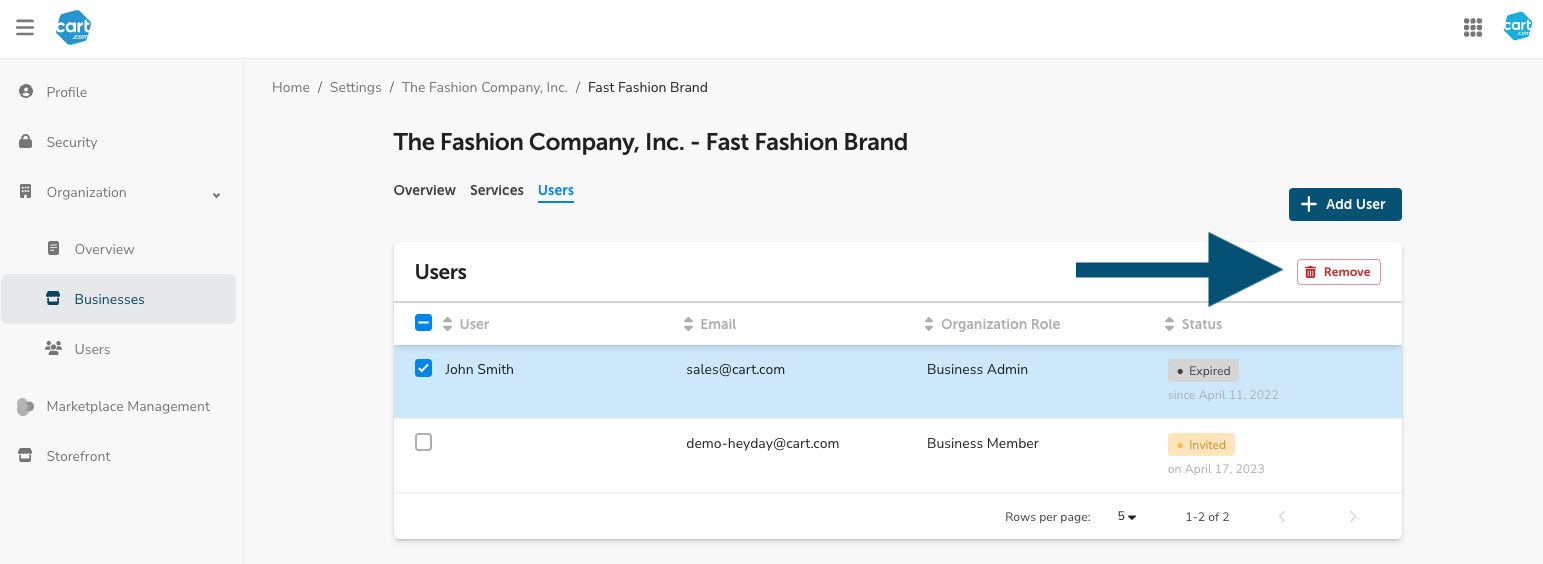The height and width of the screenshot is (564, 1543).
Task: Switch to the Overview tab
Action: (424, 190)
